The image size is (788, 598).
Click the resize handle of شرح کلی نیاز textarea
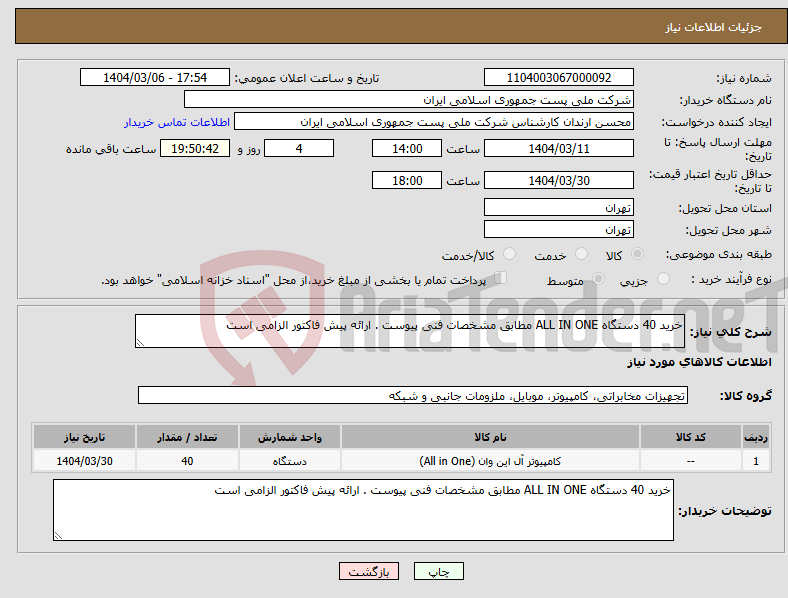click(140, 343)
